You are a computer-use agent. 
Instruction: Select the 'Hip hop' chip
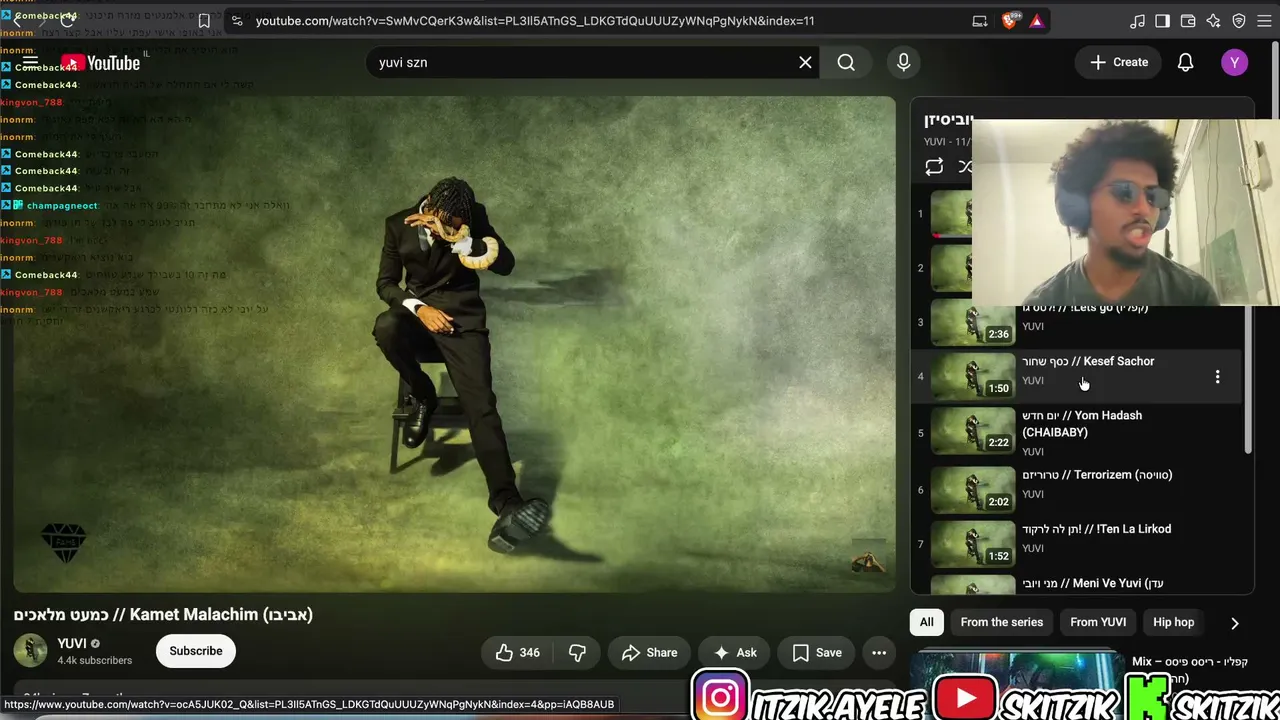[x=1174, y=622]
